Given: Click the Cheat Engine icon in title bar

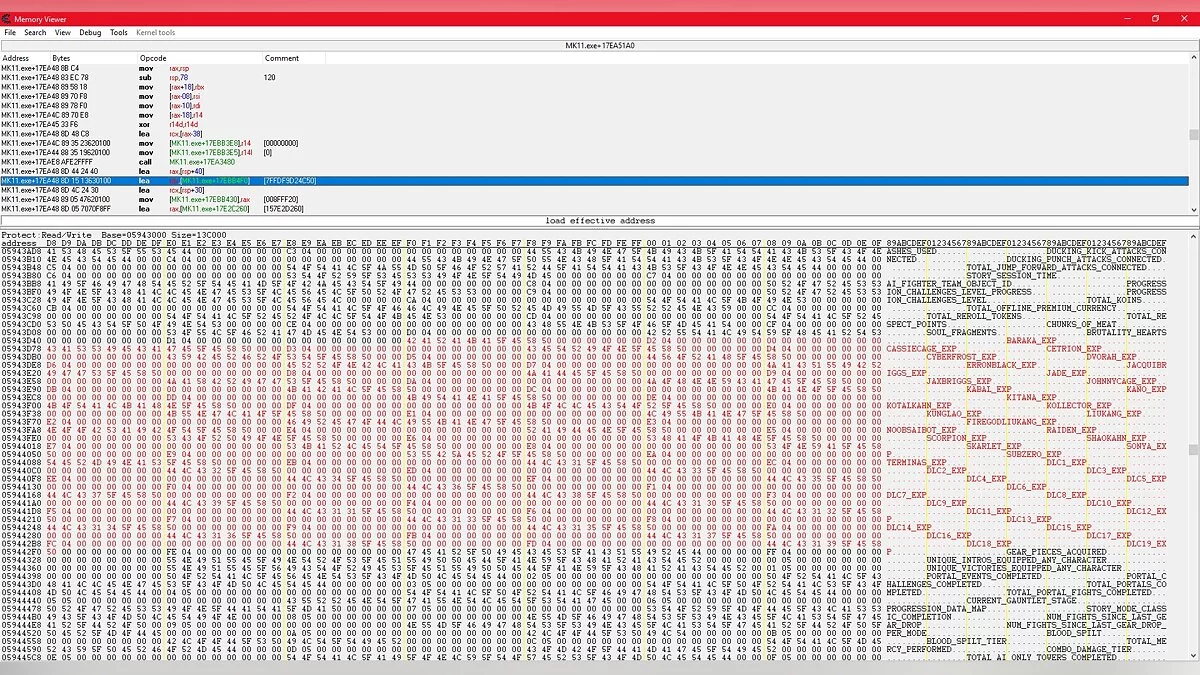Looking at the screenshot, I should (x=8, y=18).
